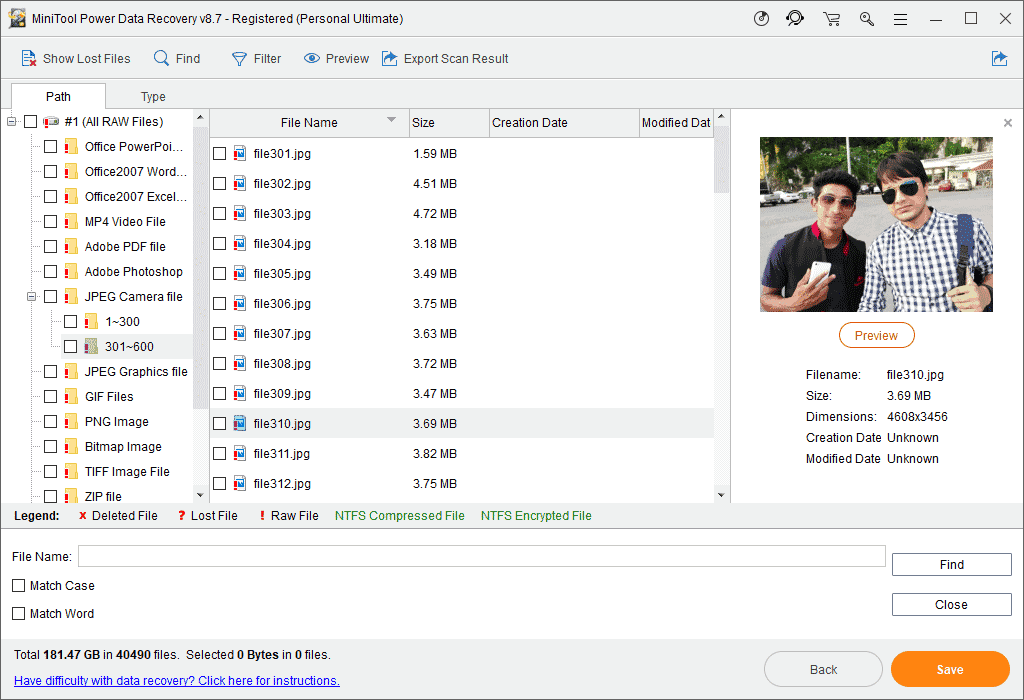This screenshot has height=700, width=1024.
Task: Click the share icon at toolbar right
Action: click(x=999, y=59)
